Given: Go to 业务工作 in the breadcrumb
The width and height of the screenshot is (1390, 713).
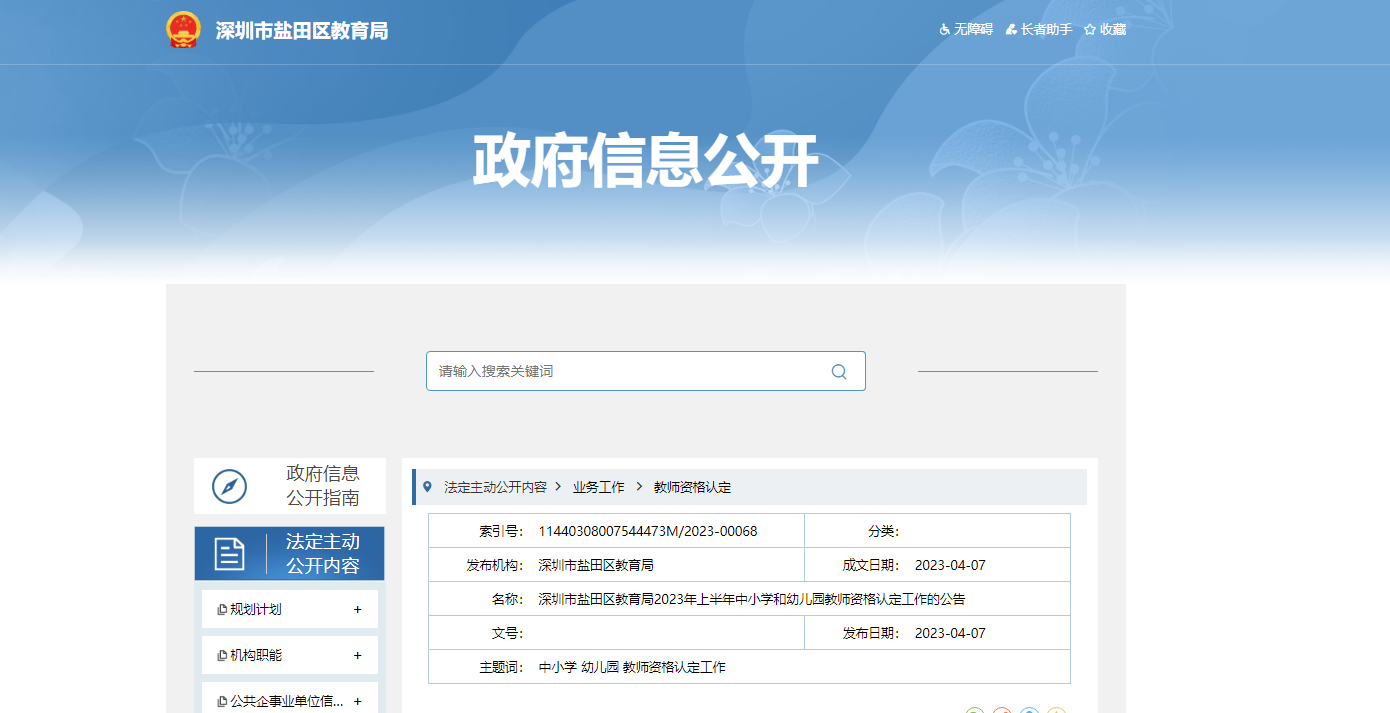Looking at the screenshot, I should click(598, 487).
